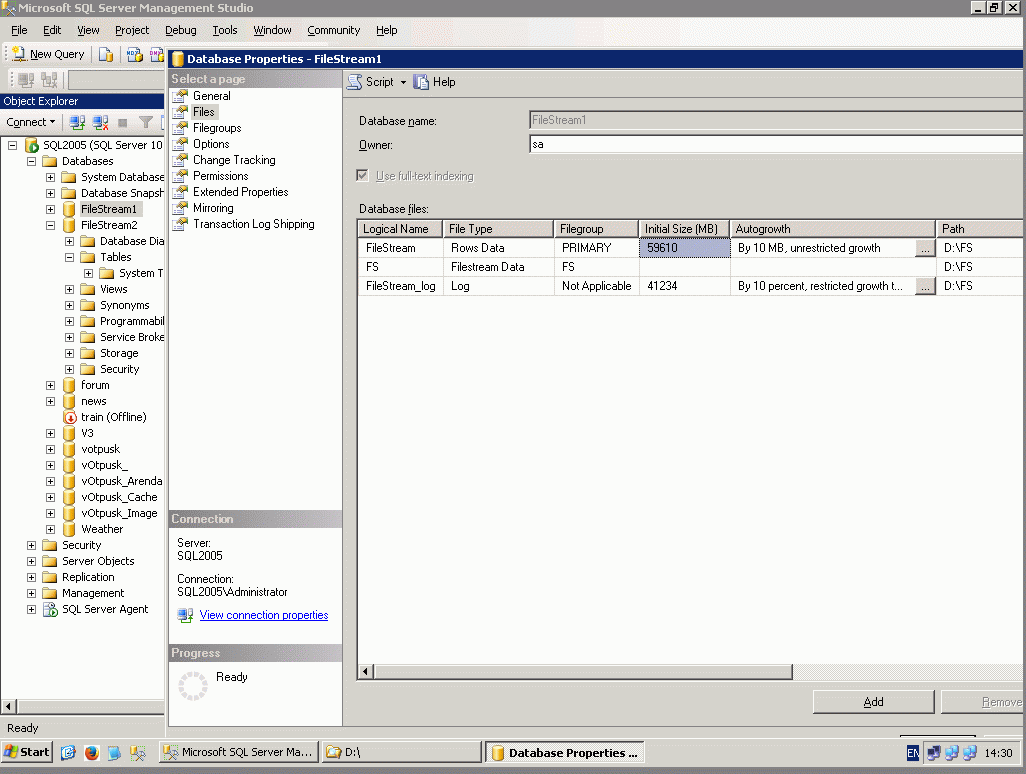Collapse the Tables folder
This screenshot has width=1026, height=774.
(x=69, y=257)
